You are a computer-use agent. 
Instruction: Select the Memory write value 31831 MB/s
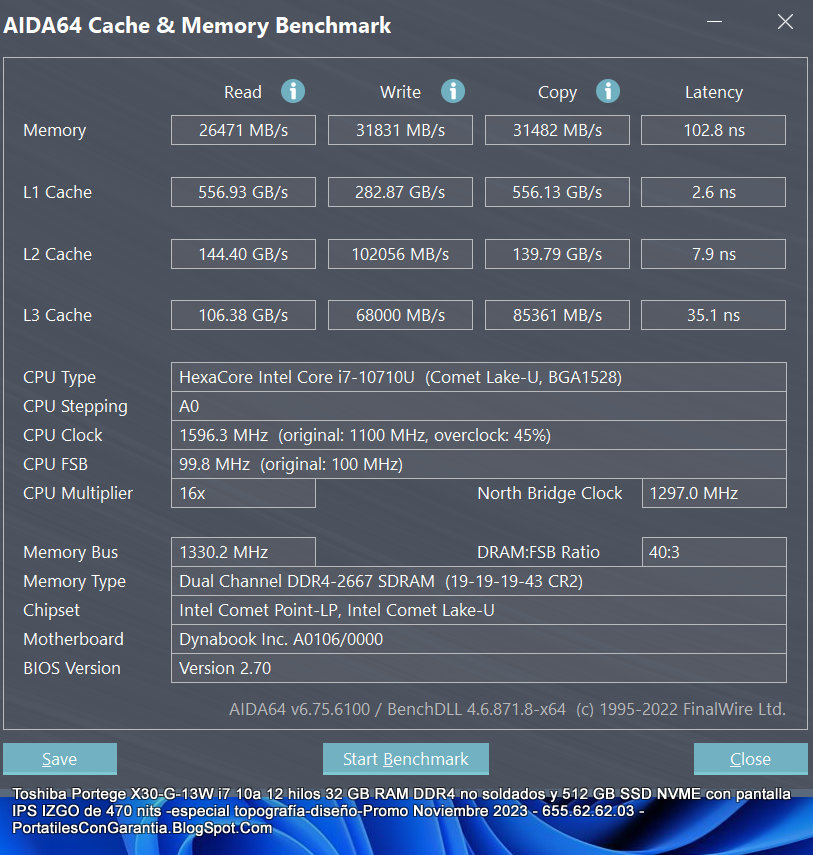tap(400, 130)
